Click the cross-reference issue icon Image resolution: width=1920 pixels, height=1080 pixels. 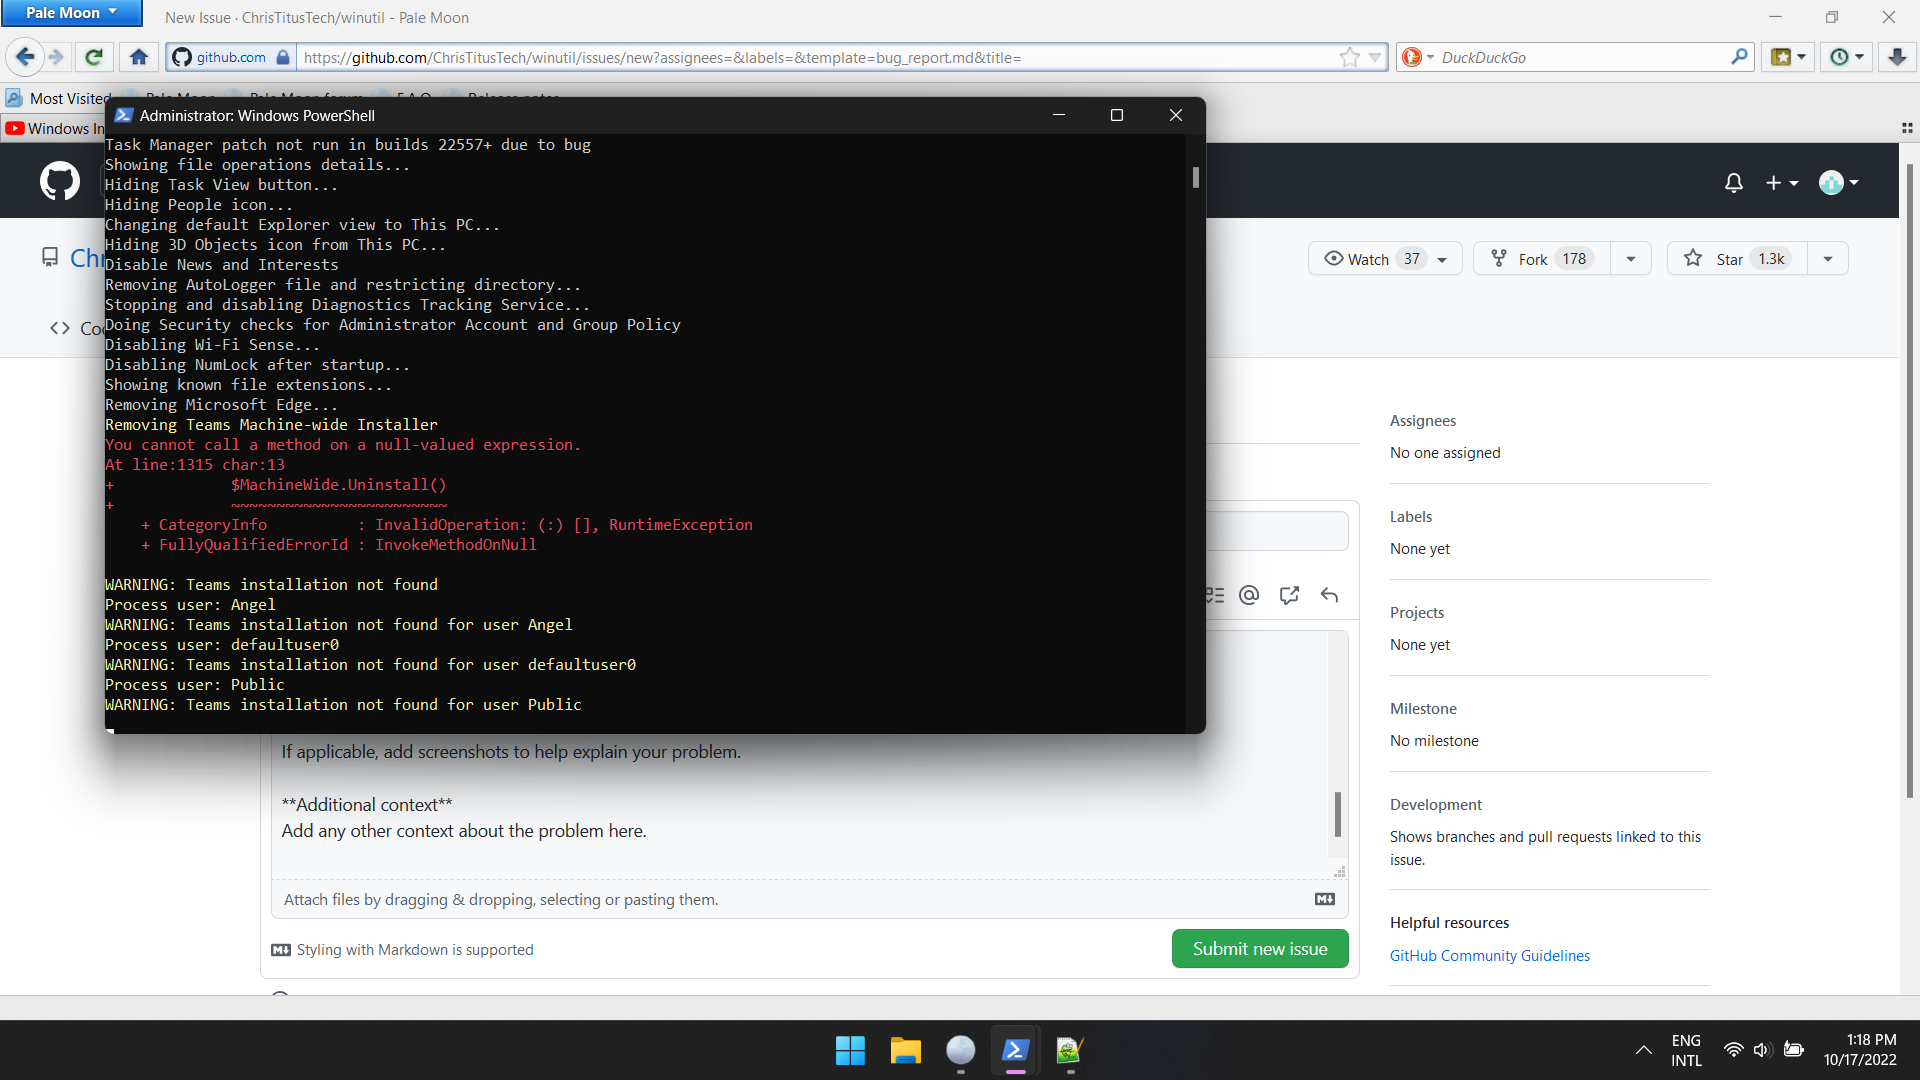coord(1289,595)
